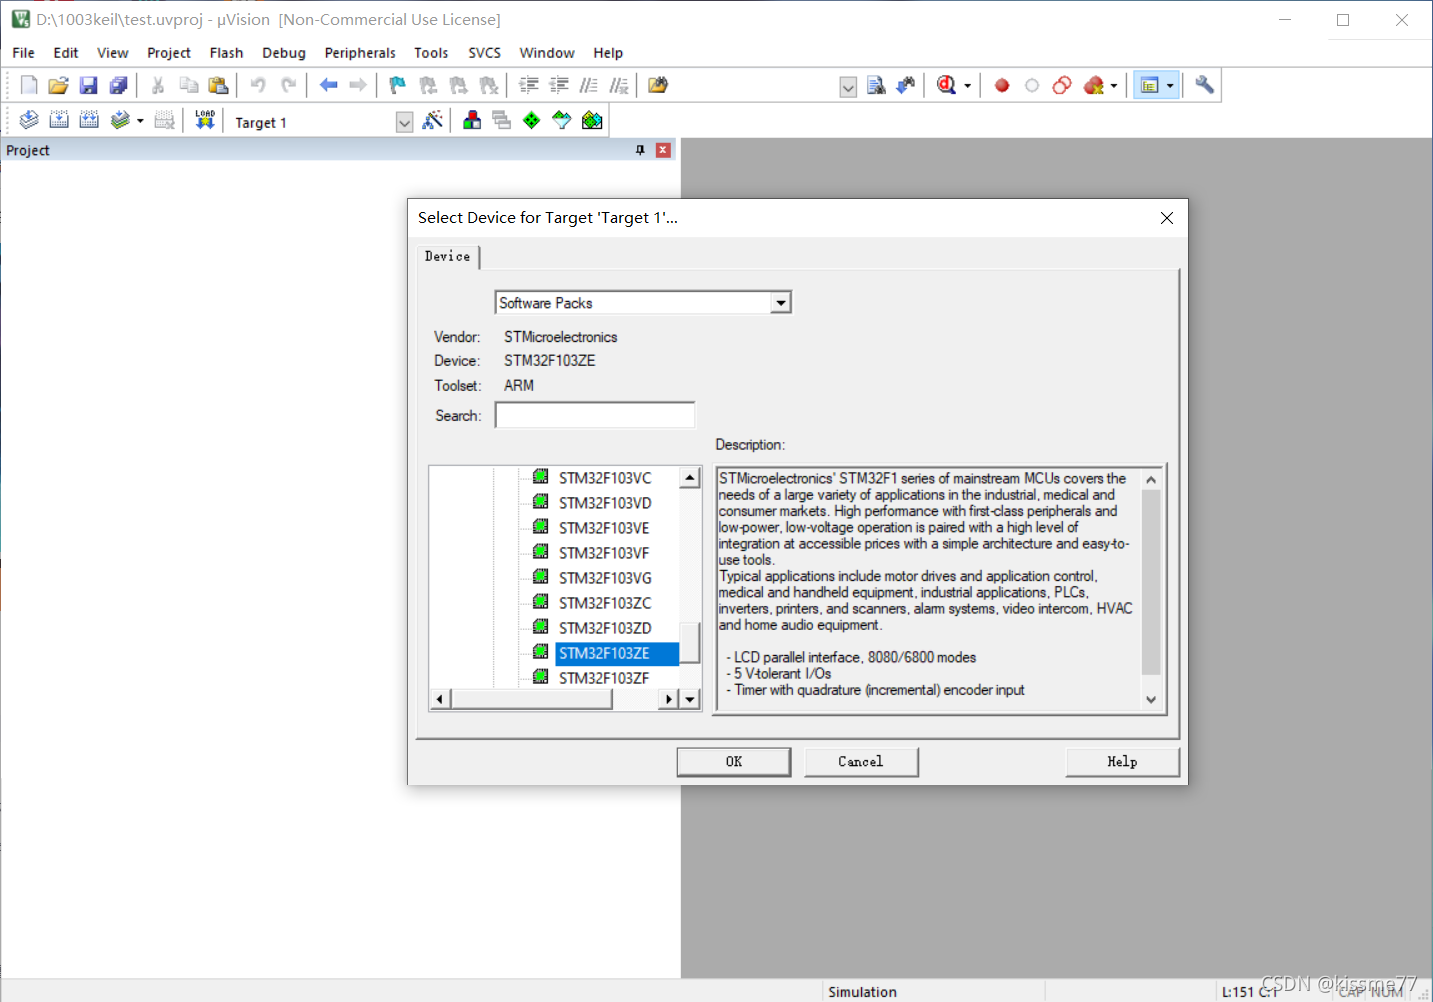The height and width of the screenshot is (1002, 1433).
Task: Click the device list's scroll-left arrow
Action: pyautogui.click(x=440, y=699)
